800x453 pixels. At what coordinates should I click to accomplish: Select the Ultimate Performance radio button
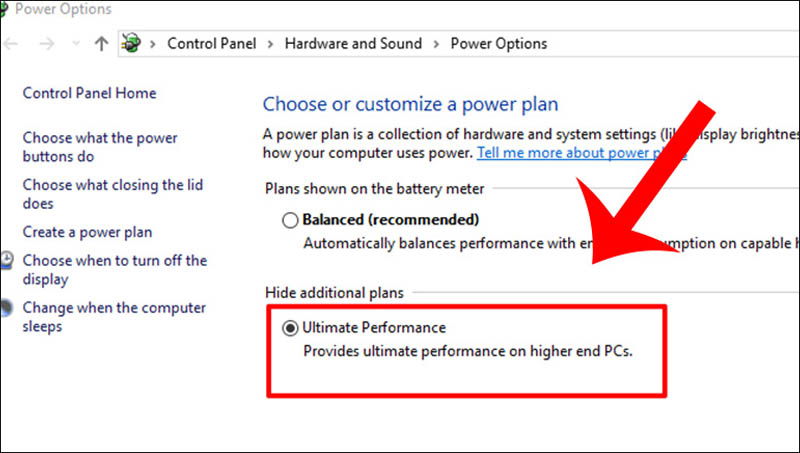(291, 327)
